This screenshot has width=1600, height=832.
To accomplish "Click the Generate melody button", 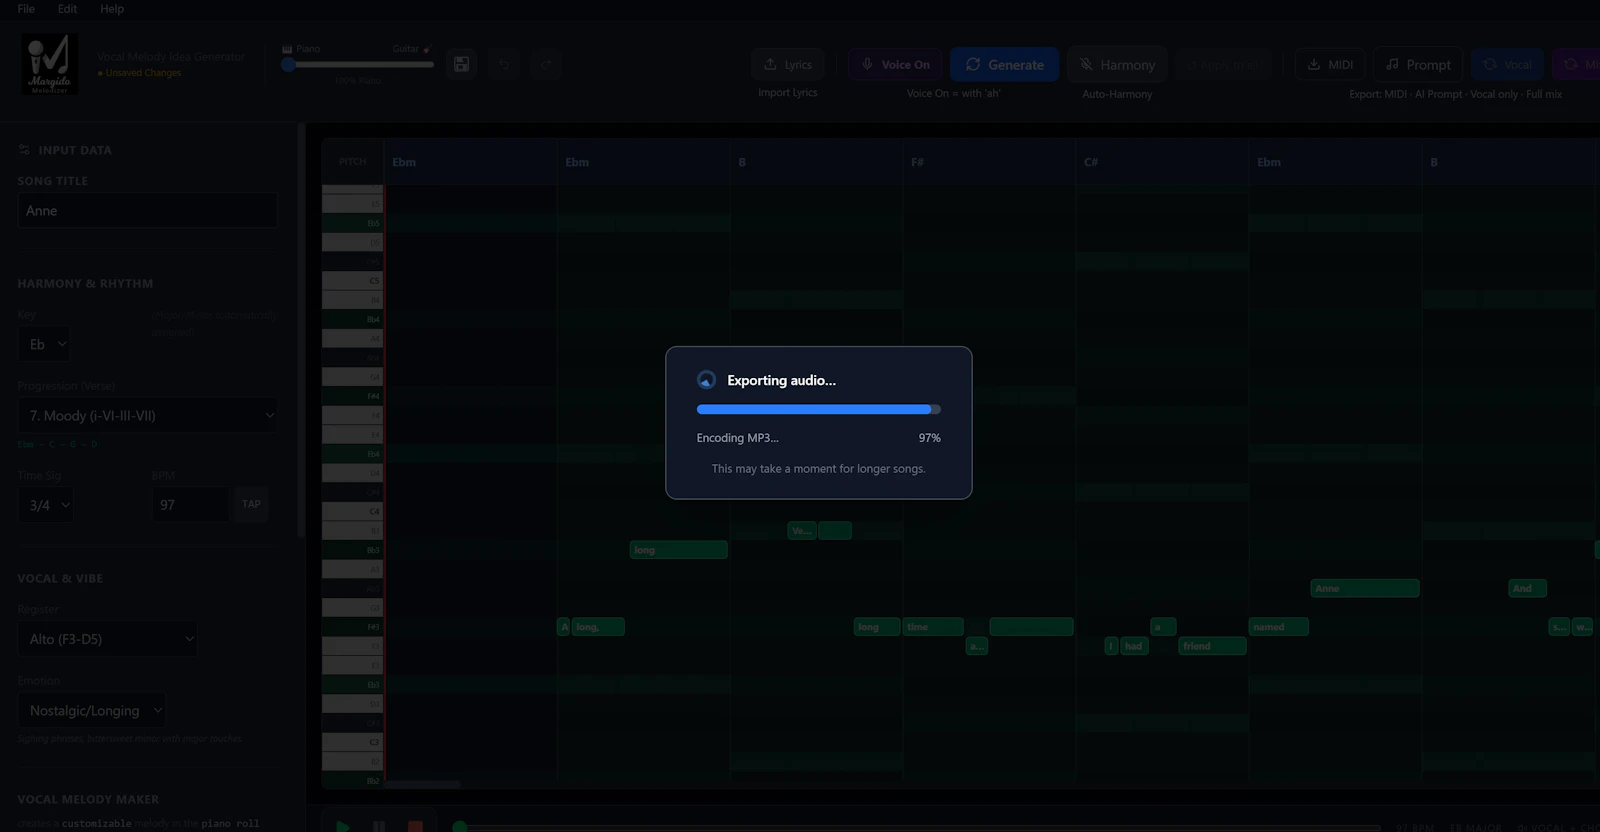I will [x=1004, y=64].
